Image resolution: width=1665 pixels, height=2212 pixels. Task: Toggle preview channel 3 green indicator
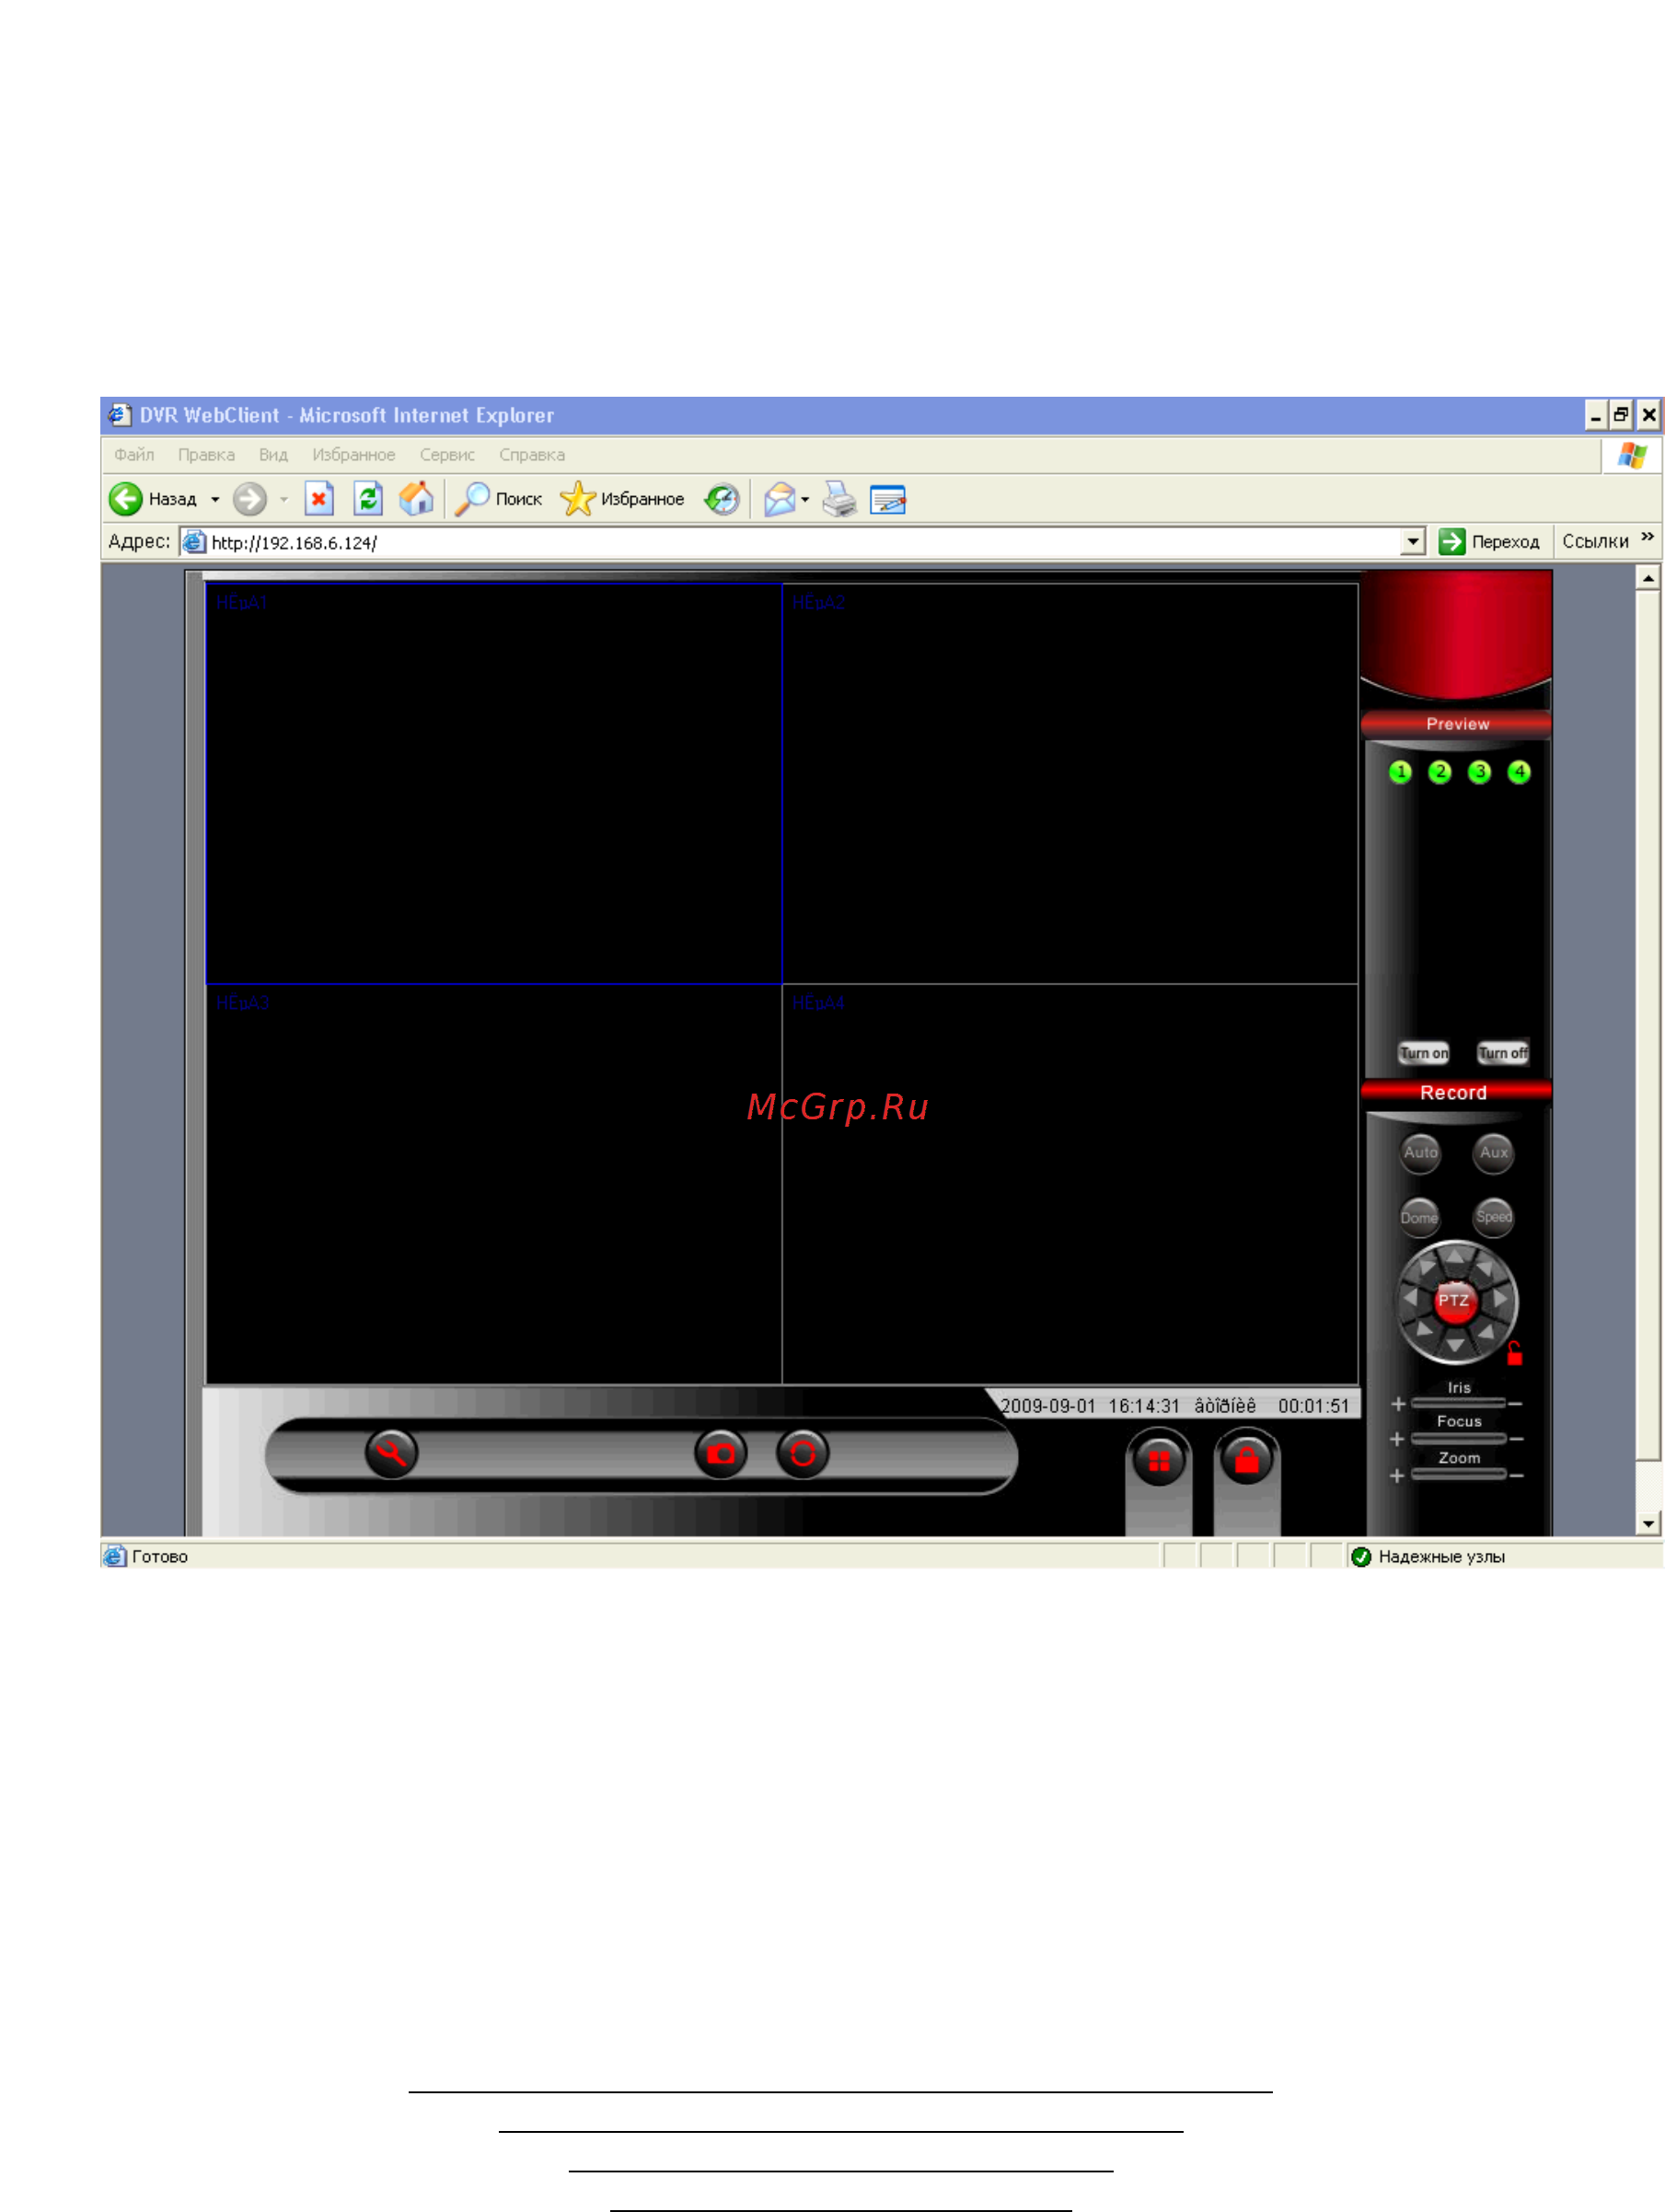pos(1479,771)
